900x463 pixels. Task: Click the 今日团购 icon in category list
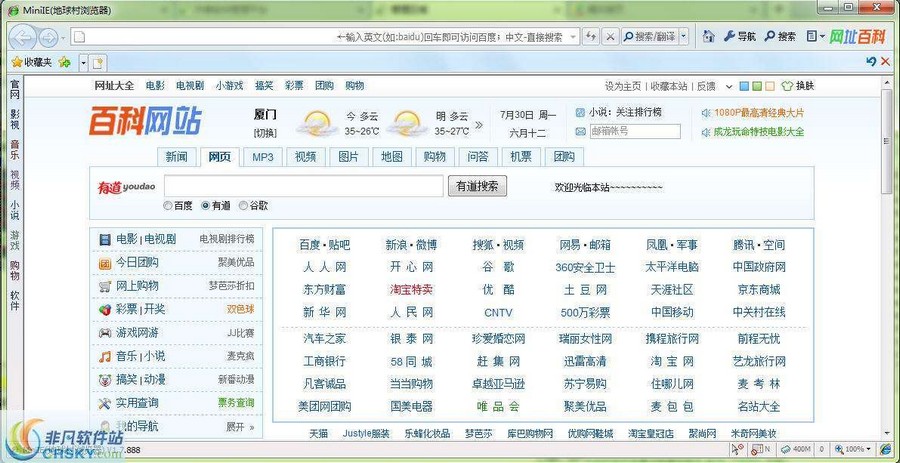point(104,263)
